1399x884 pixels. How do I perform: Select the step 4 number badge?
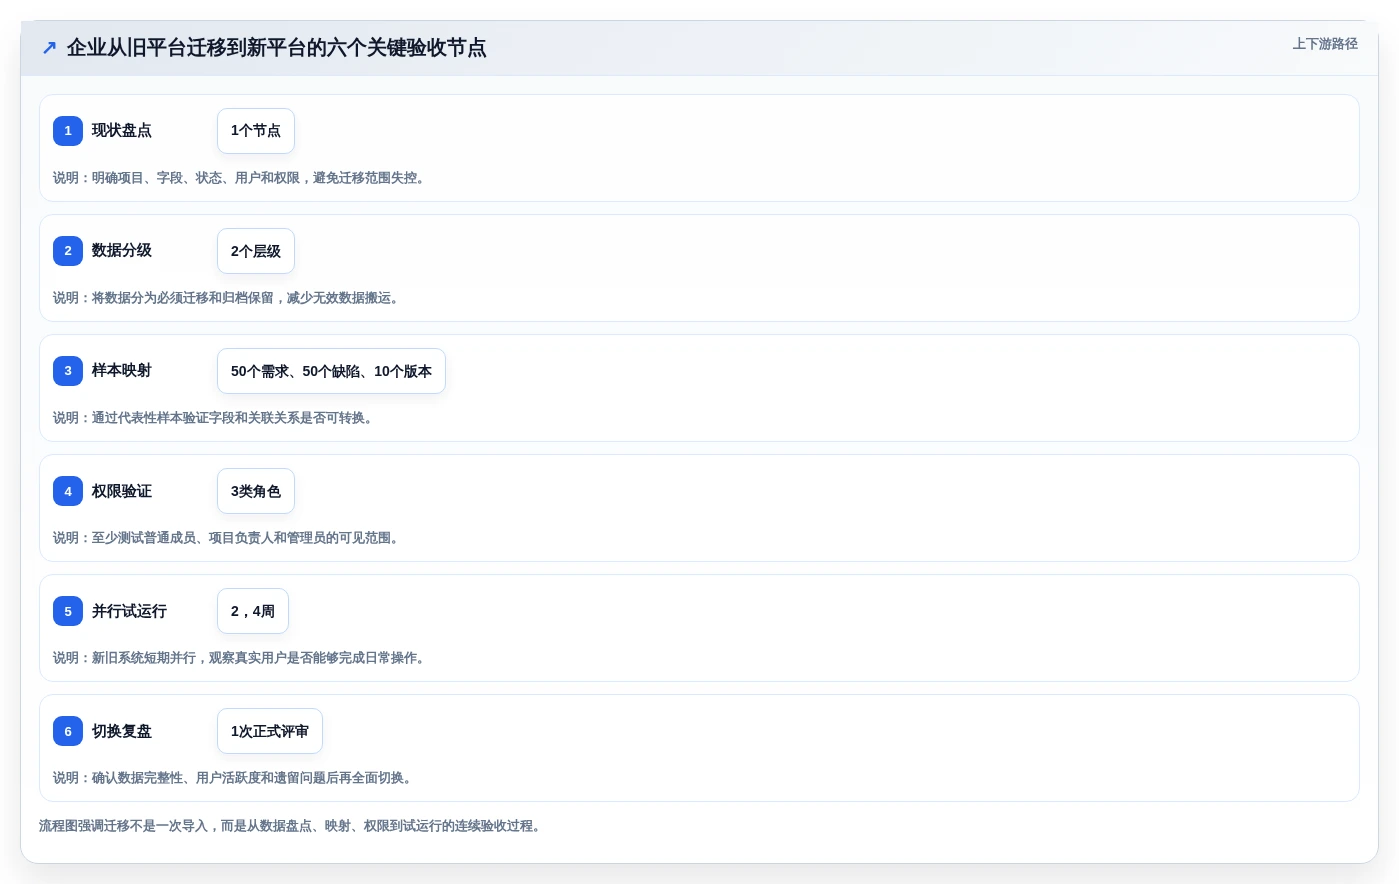click(x=68, y=491)
